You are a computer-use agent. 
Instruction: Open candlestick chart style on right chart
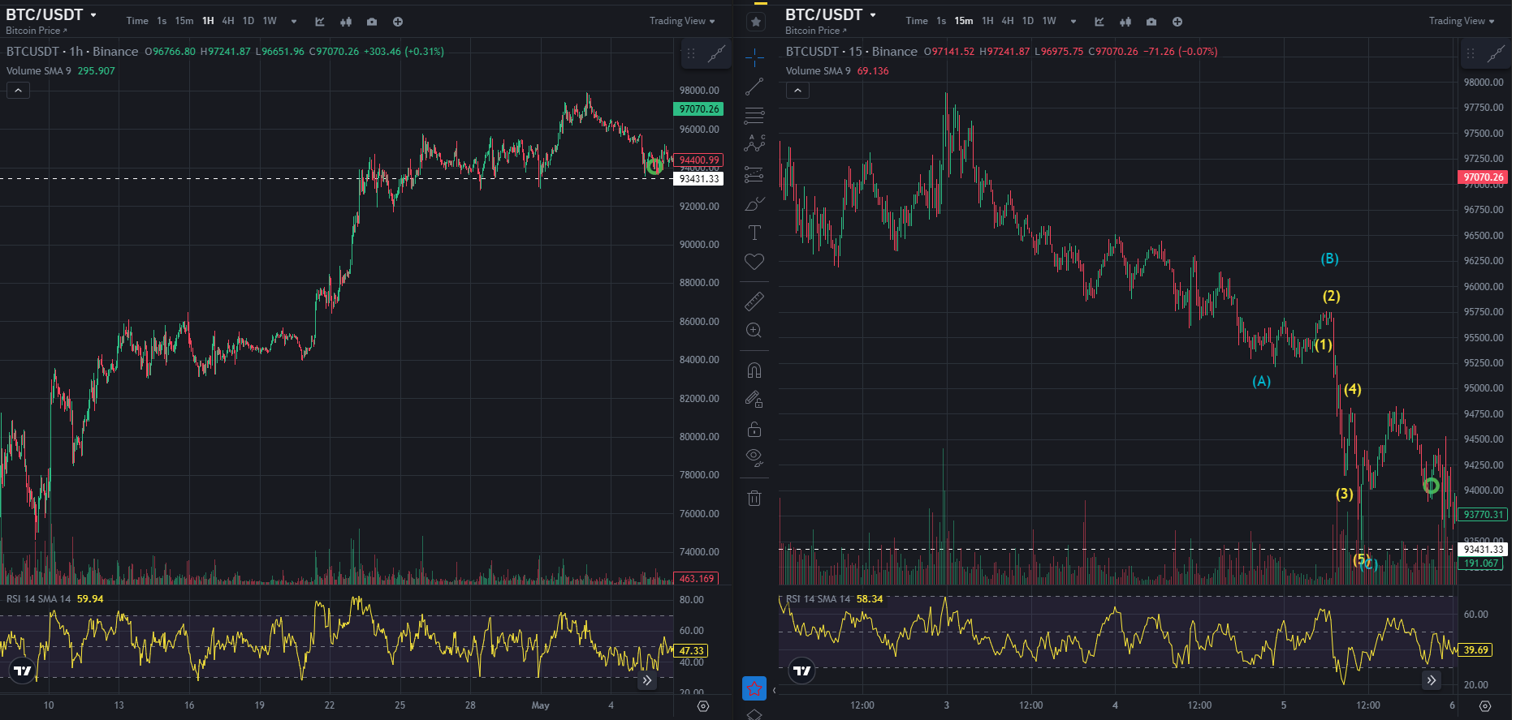click(x=1125, y=21)
